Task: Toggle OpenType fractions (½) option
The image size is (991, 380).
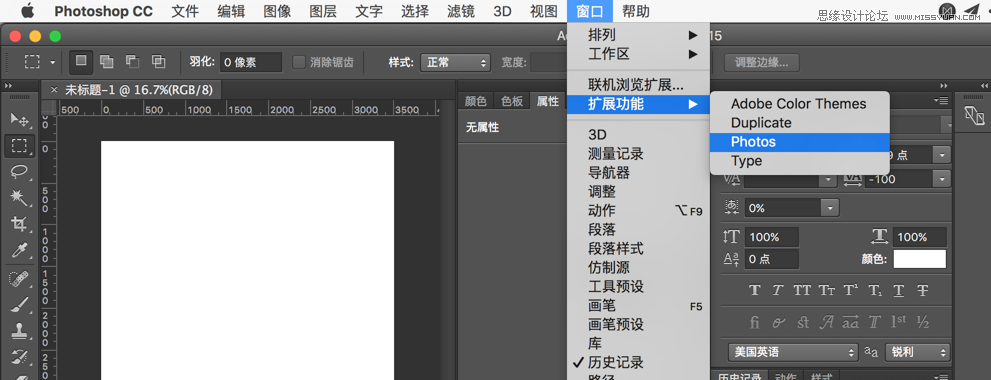Action: pyautogui.click(x=923, y=322)
